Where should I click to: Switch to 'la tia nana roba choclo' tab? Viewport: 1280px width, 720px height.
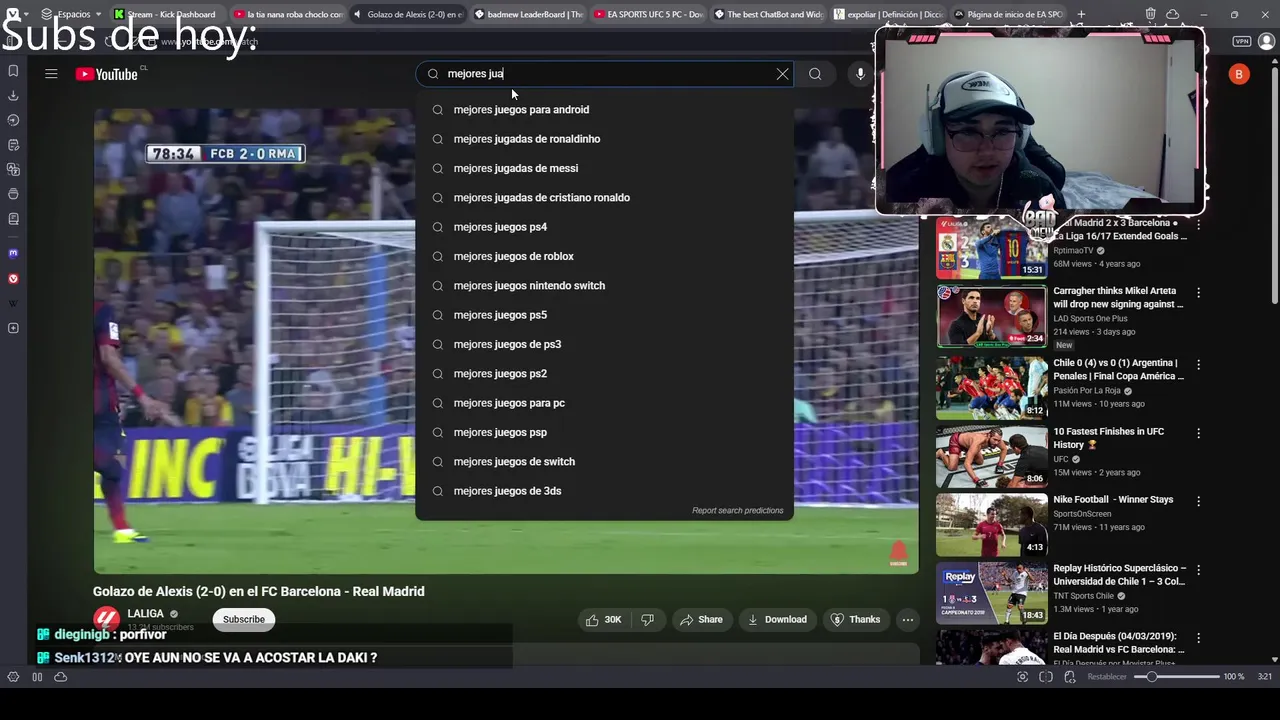(x=288, y=14)
